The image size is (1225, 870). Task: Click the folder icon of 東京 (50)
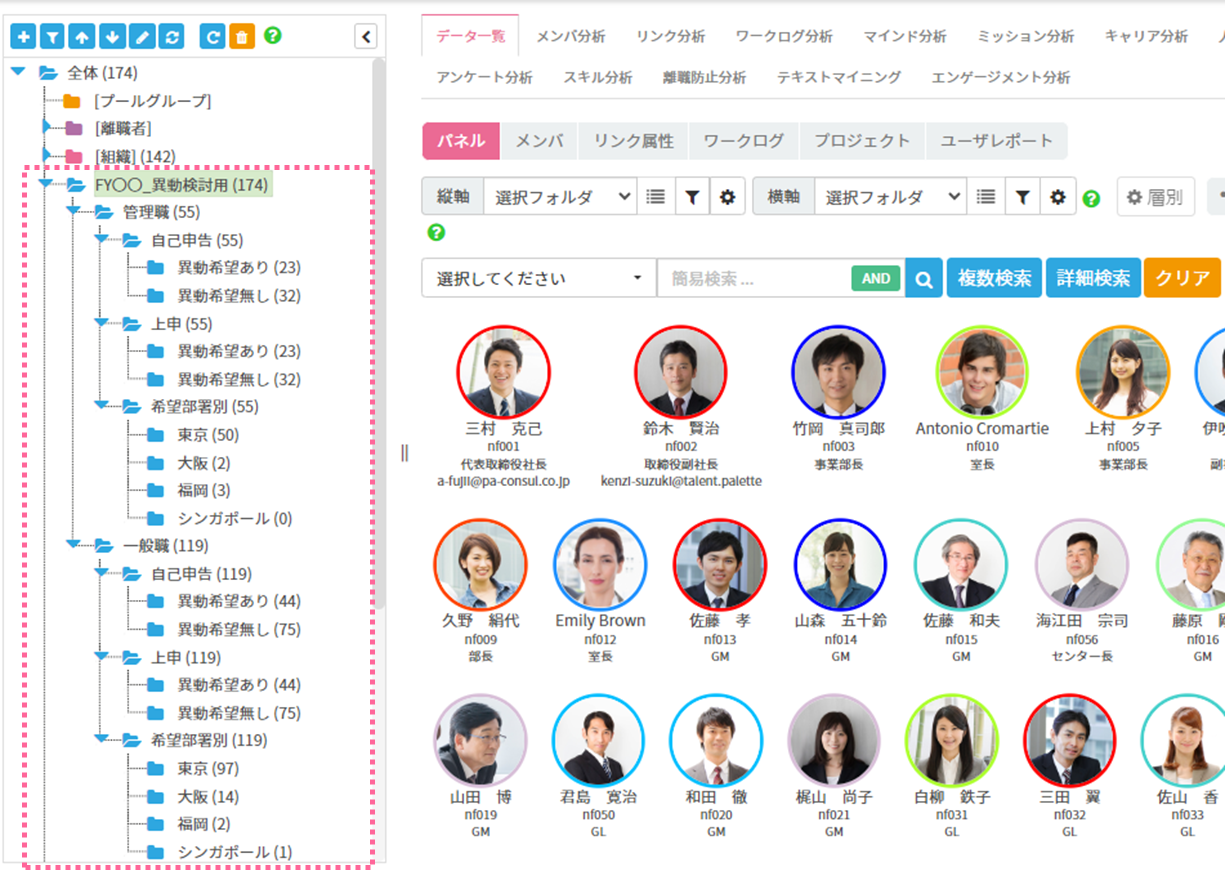[x=155, y=435]
